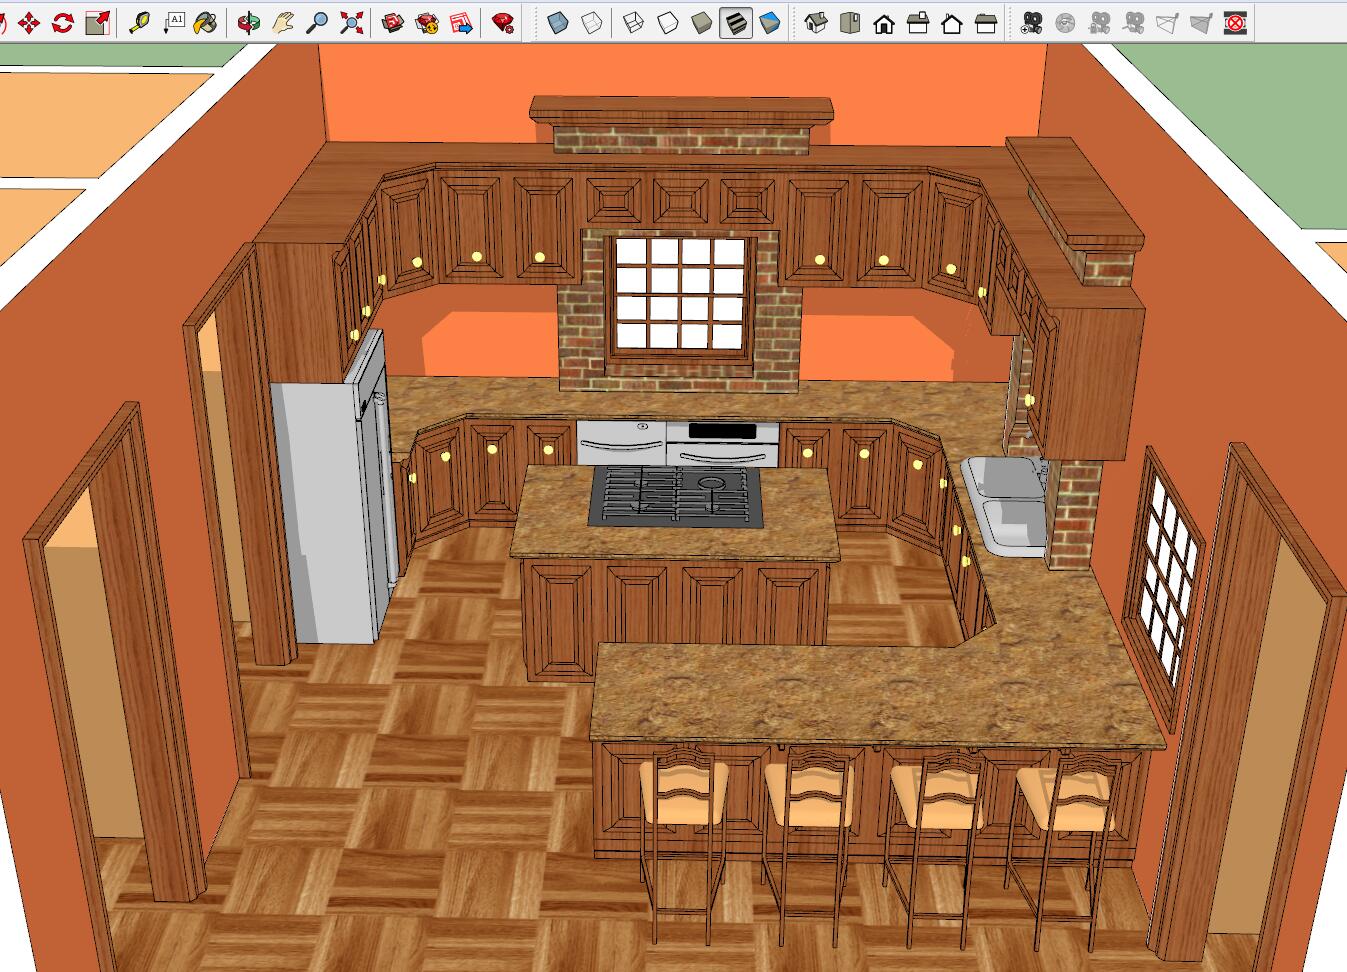Switch to Monochrome style
1347x972 pixels.
tap(769, 22)
